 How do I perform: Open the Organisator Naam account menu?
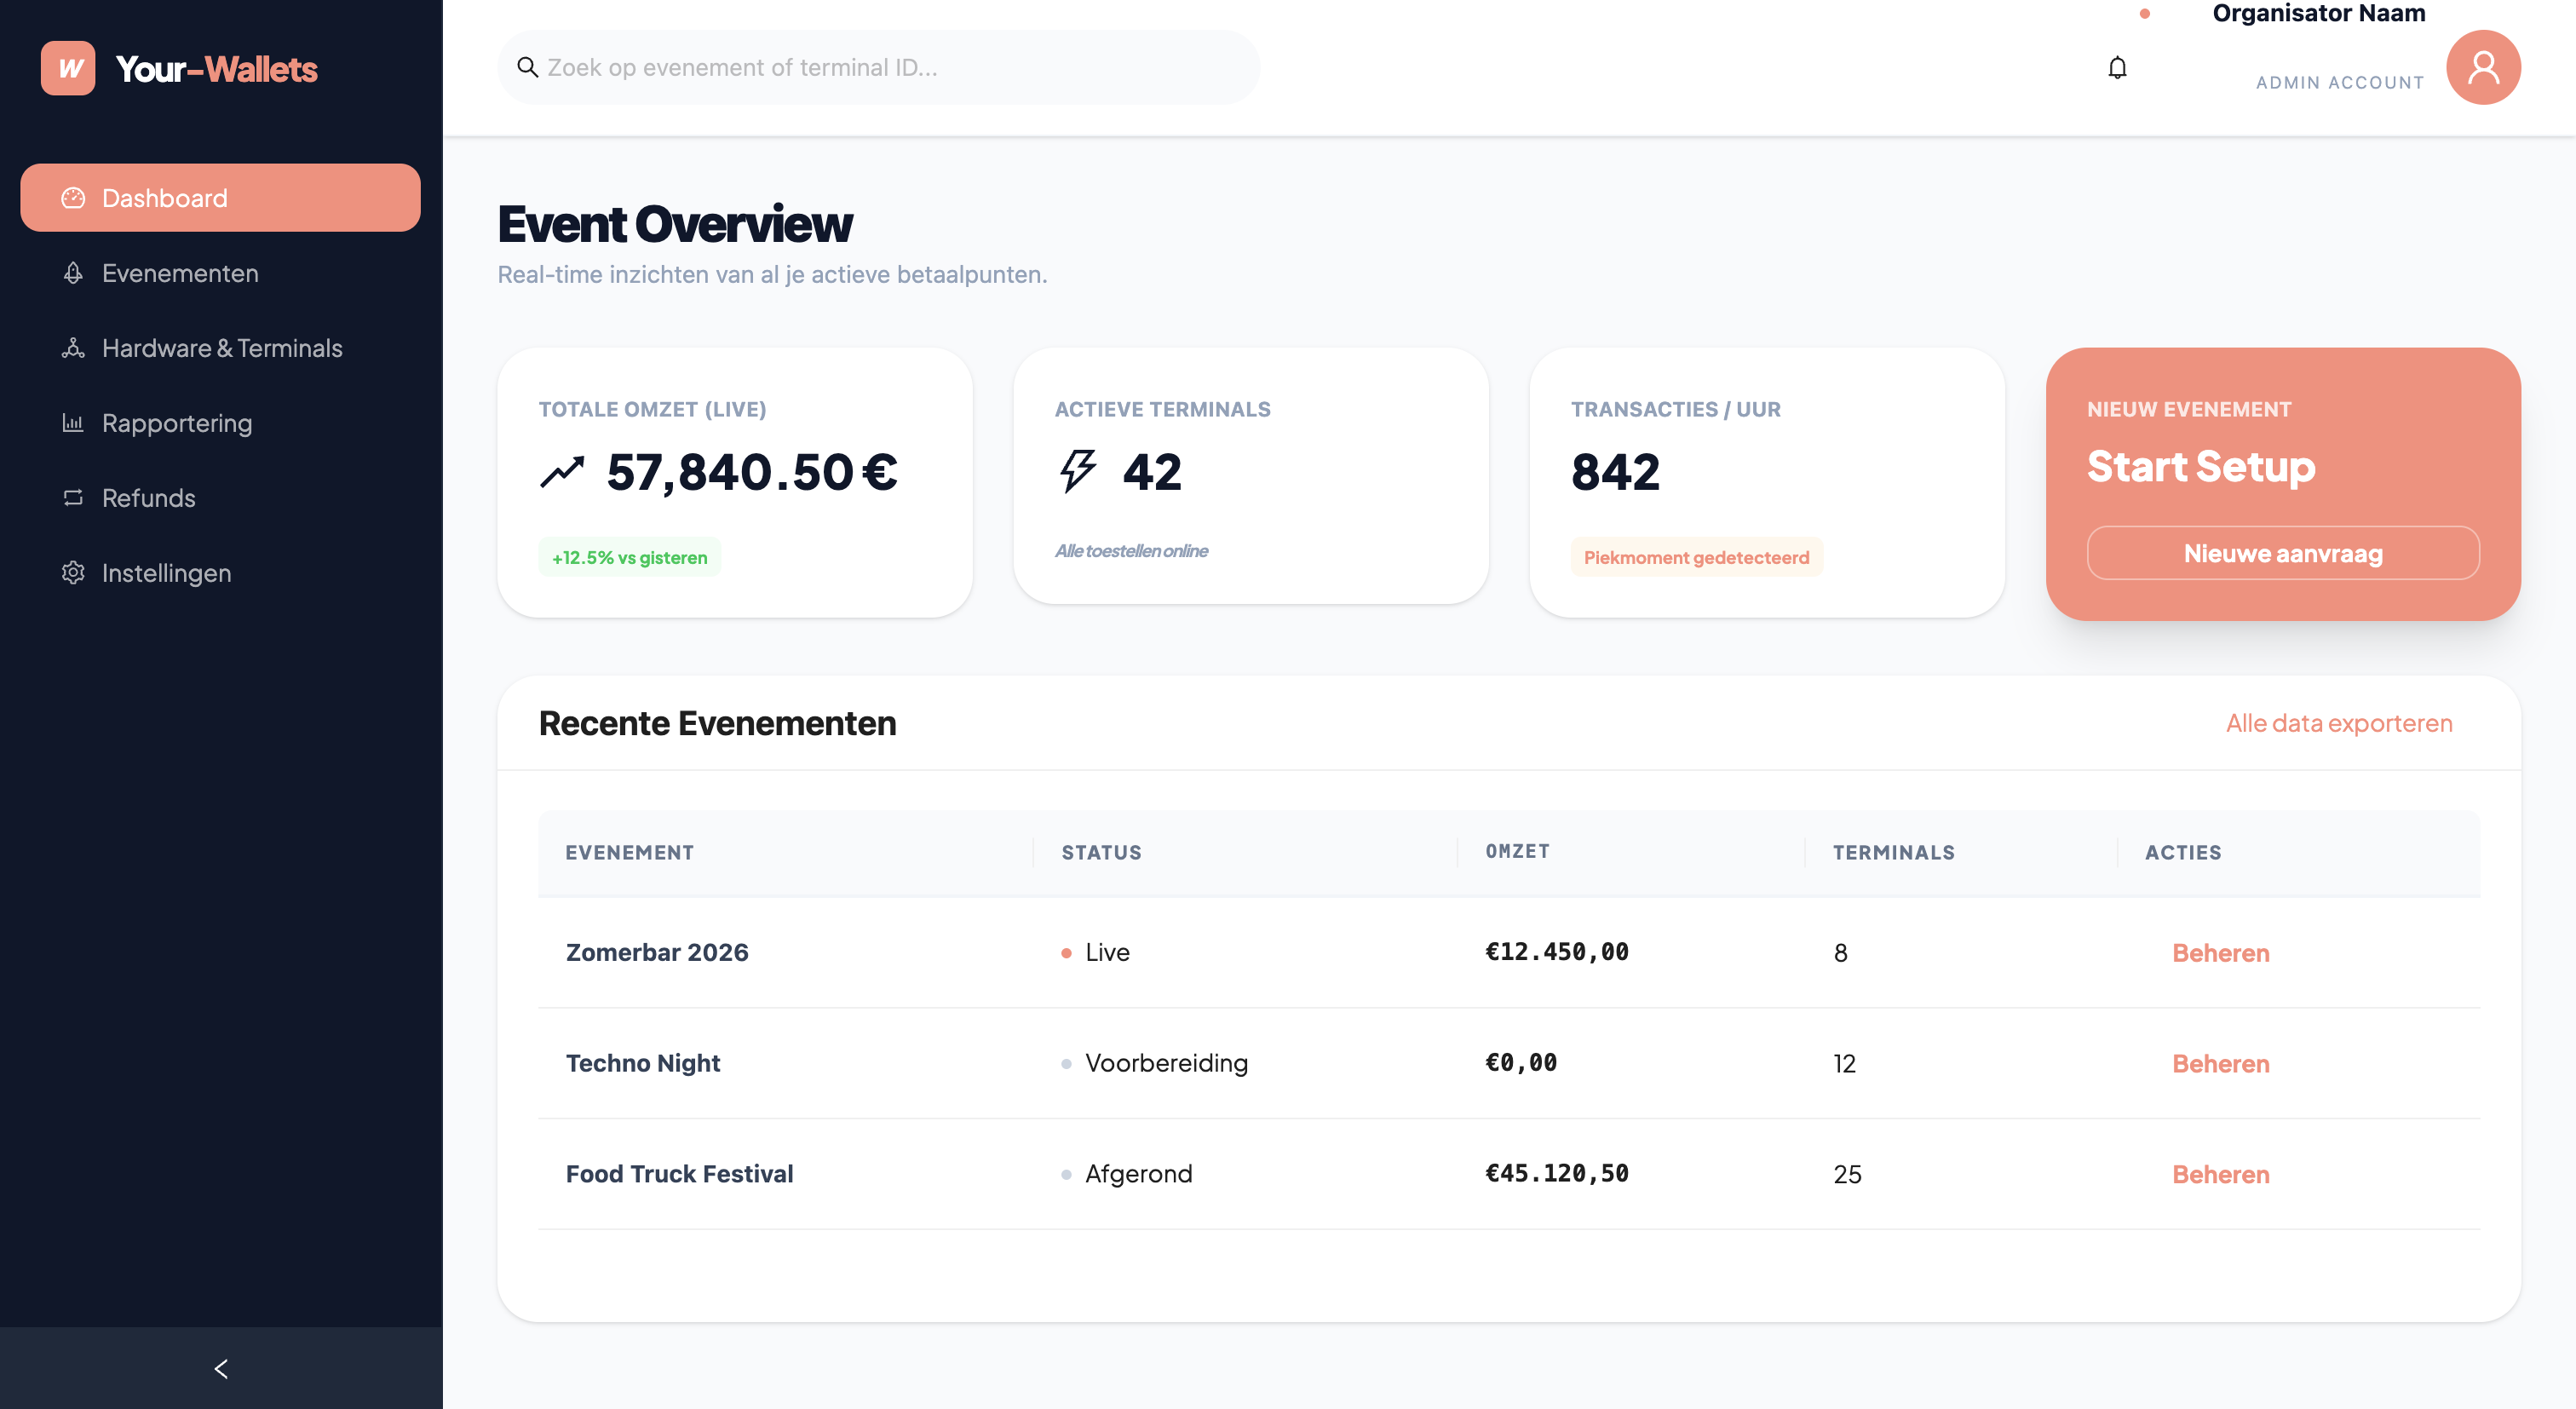pos(2318,13)
